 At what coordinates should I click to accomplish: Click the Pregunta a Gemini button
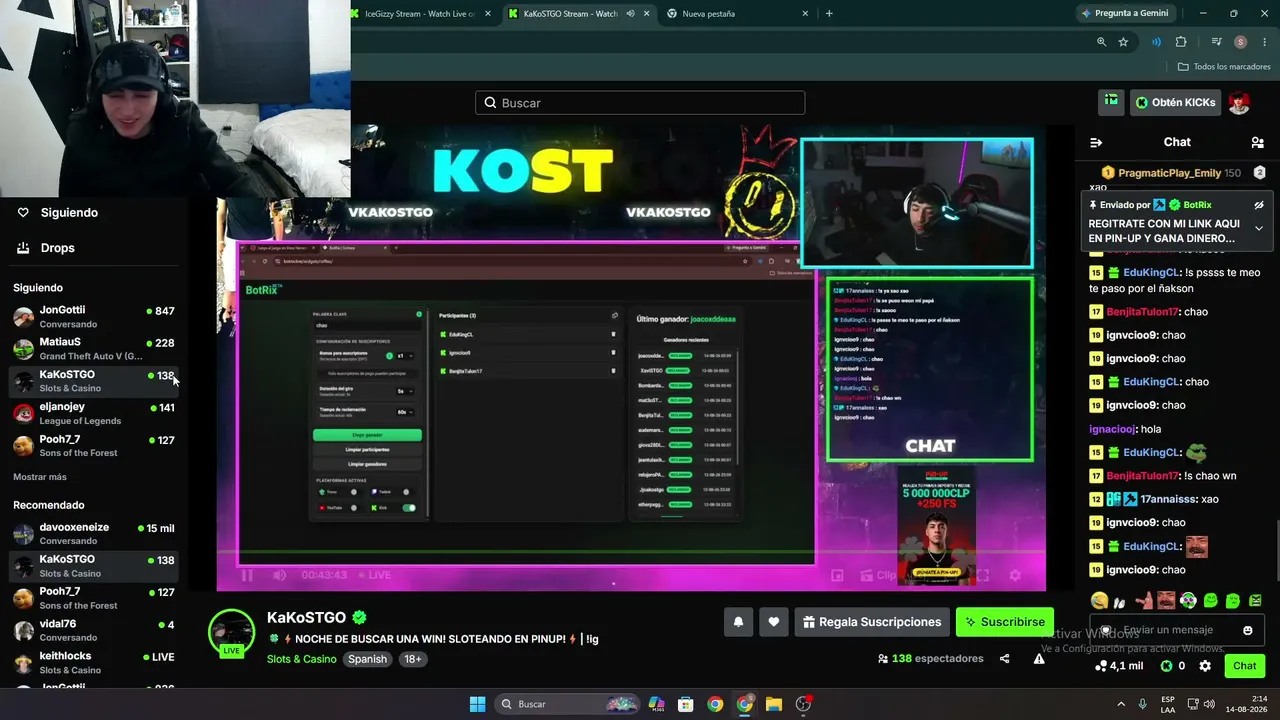tap(1124, 14)
